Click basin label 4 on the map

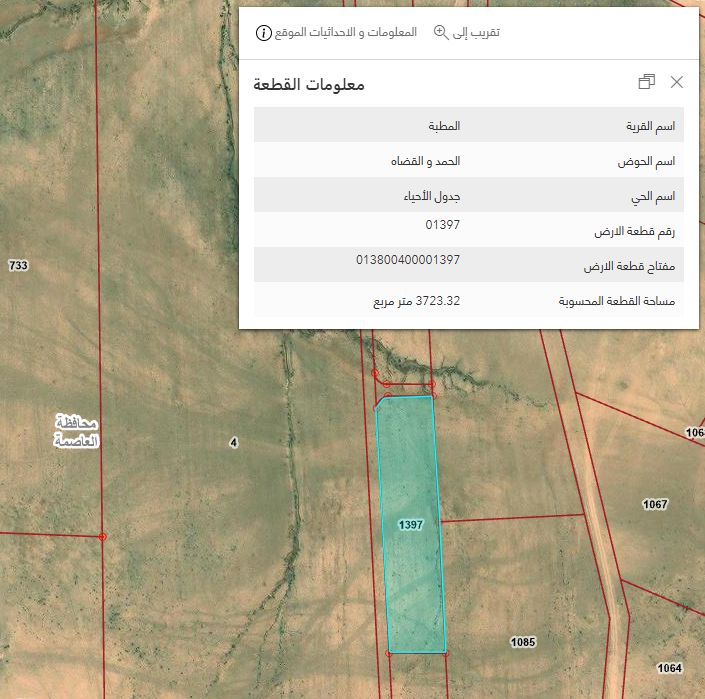[233, 443]
